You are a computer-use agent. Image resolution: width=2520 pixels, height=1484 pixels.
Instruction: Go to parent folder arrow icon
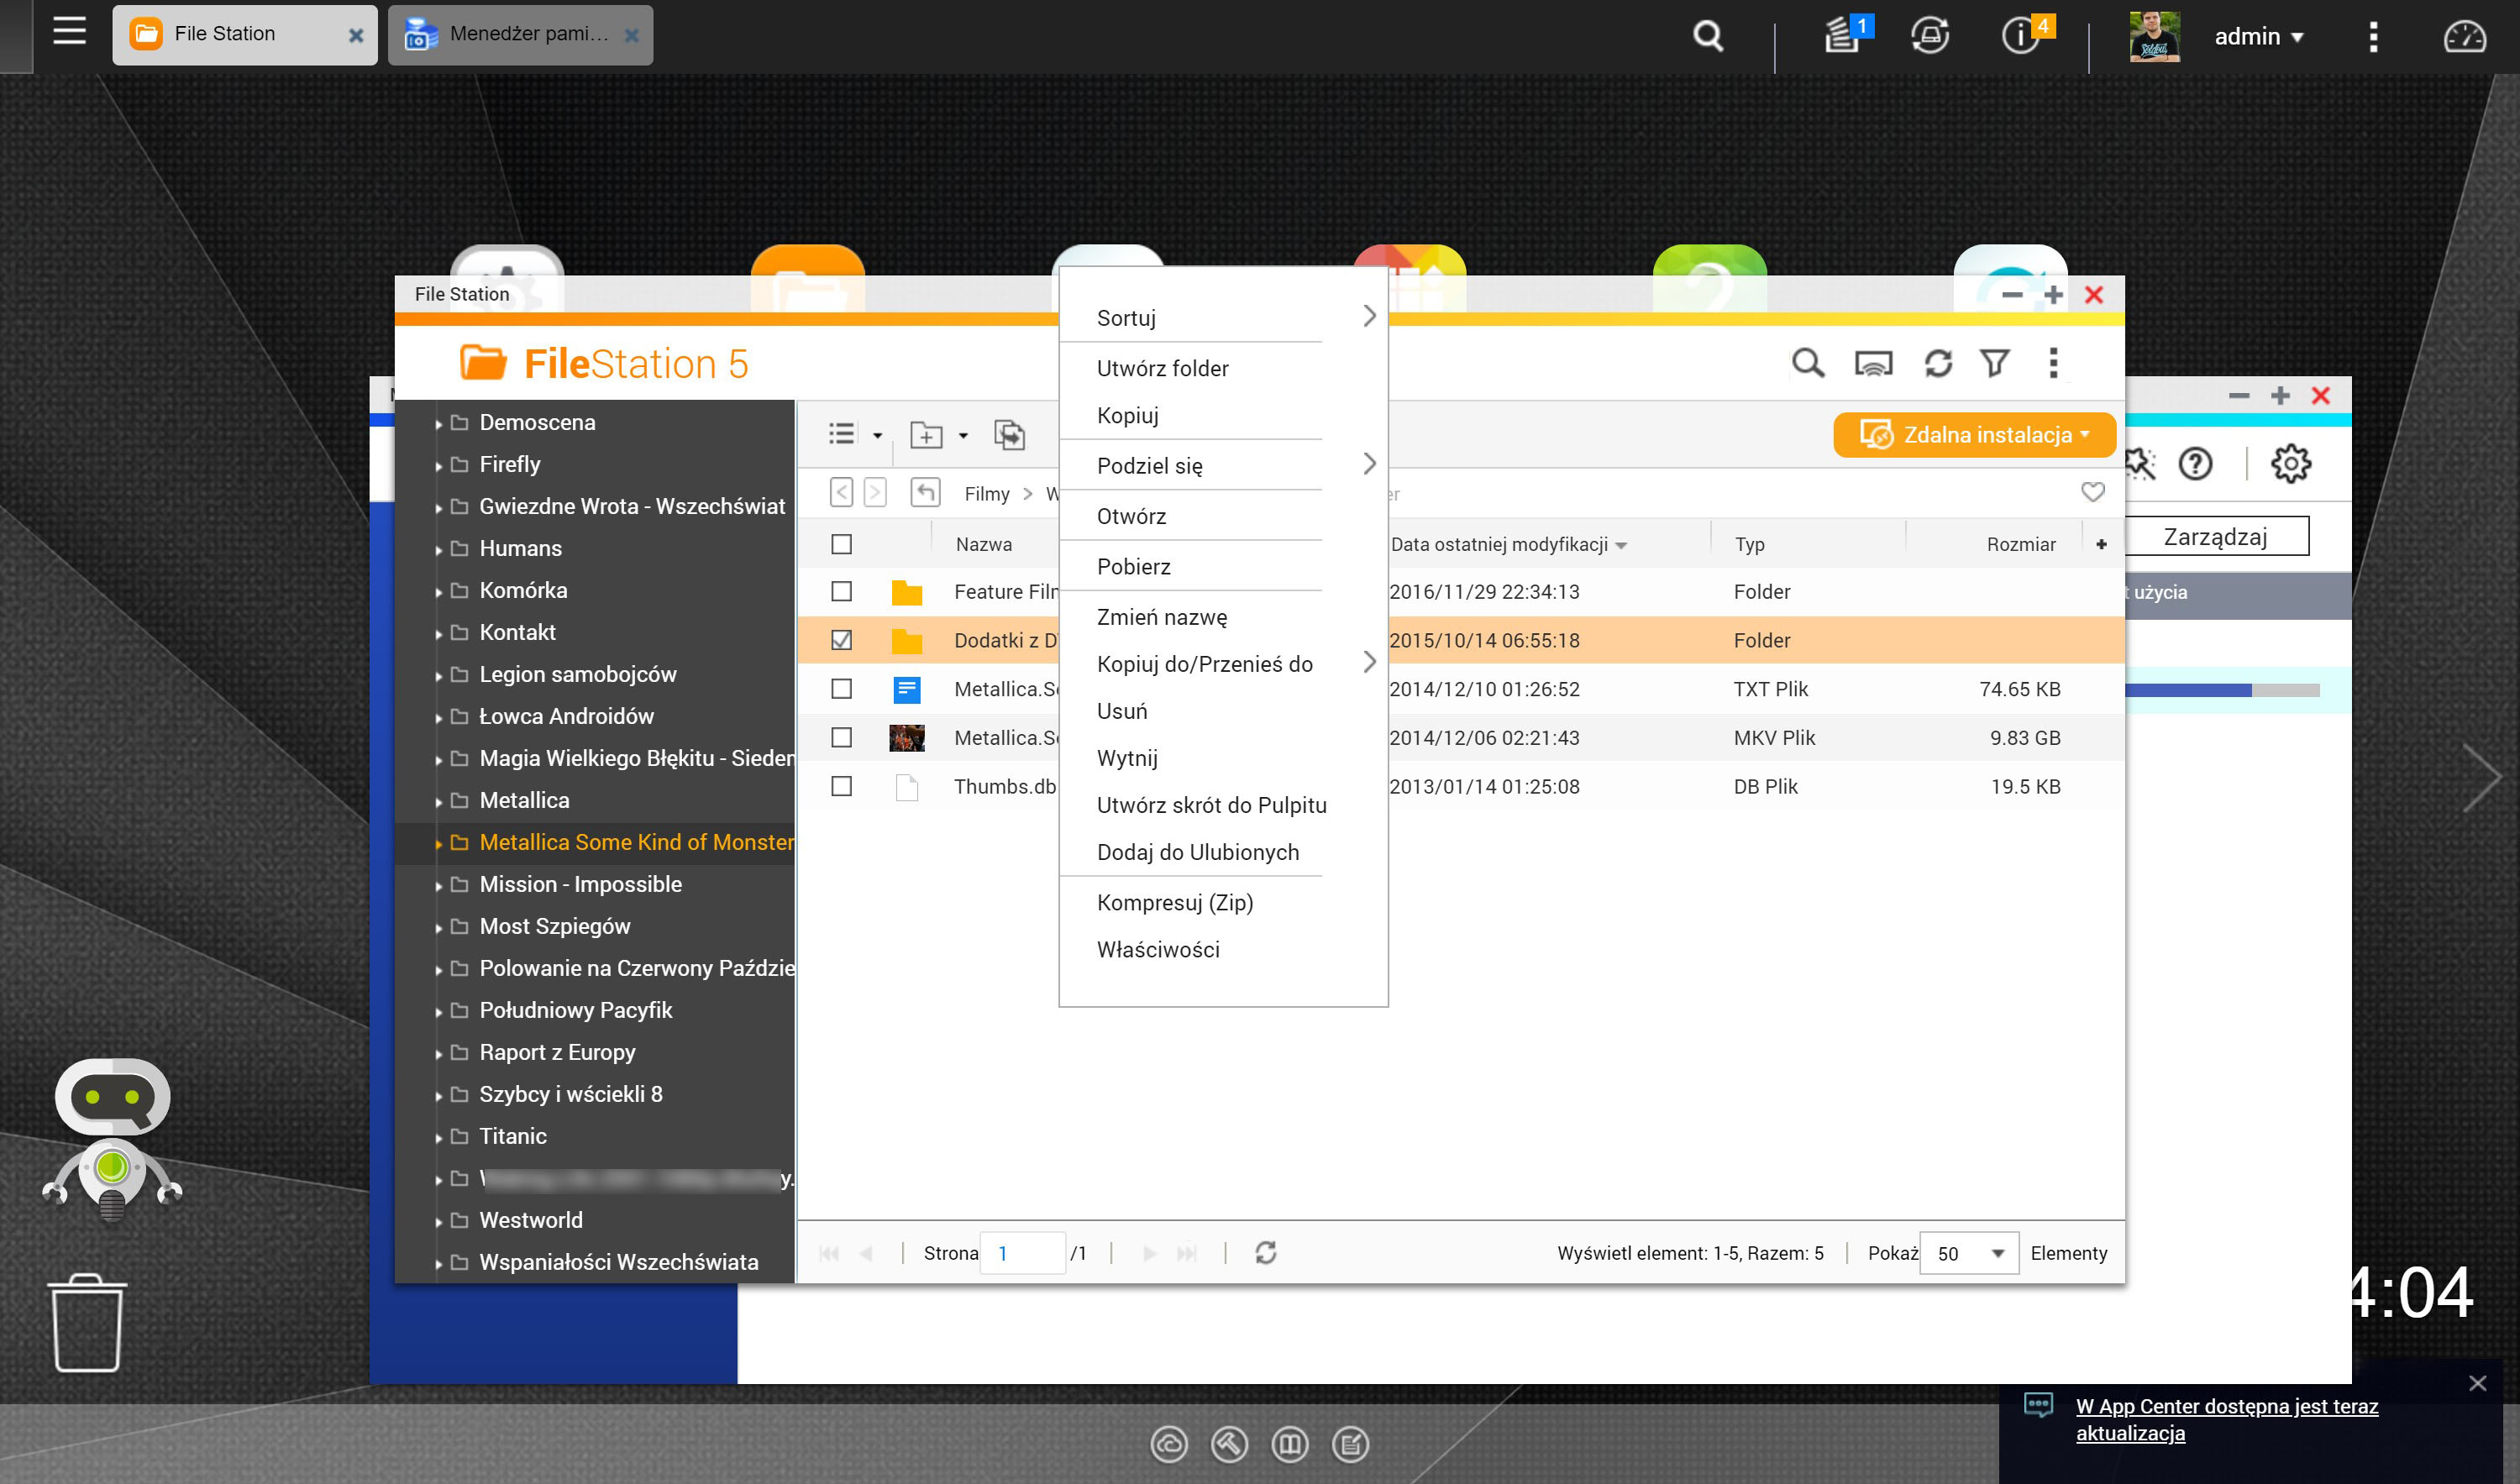pyautogui.click(x=926, y=493)
